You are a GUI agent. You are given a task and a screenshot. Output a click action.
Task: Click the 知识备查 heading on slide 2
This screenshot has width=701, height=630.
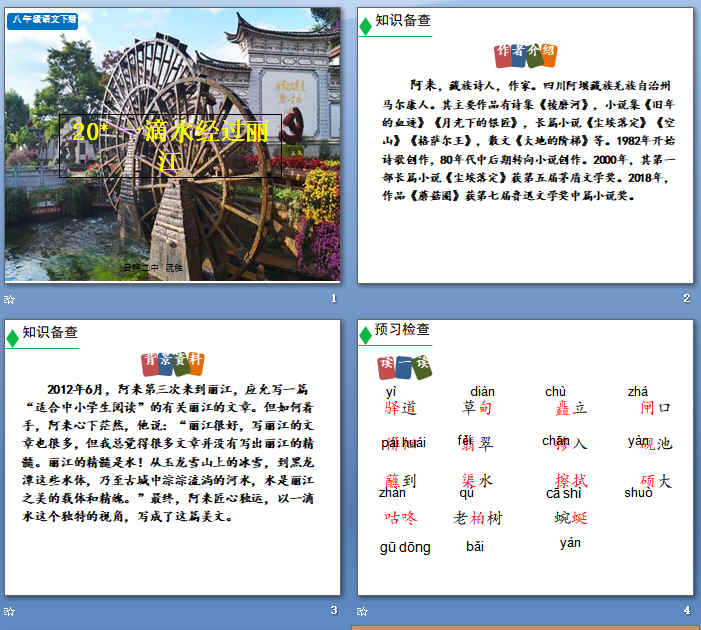403,20
